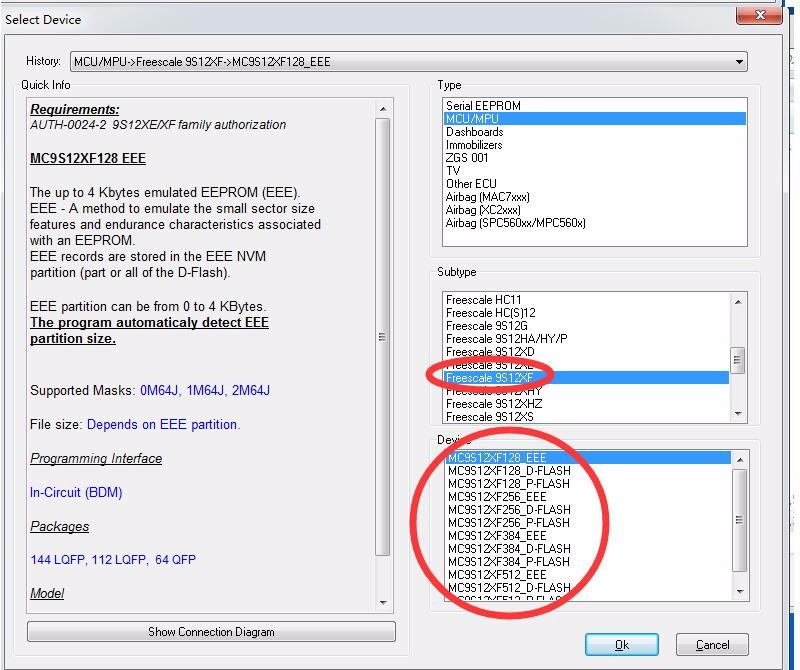Pick device MC9S12XF384_EEE
Image resolution: width=800 pixels, height=670 pixels.
[x=588, y=536]
